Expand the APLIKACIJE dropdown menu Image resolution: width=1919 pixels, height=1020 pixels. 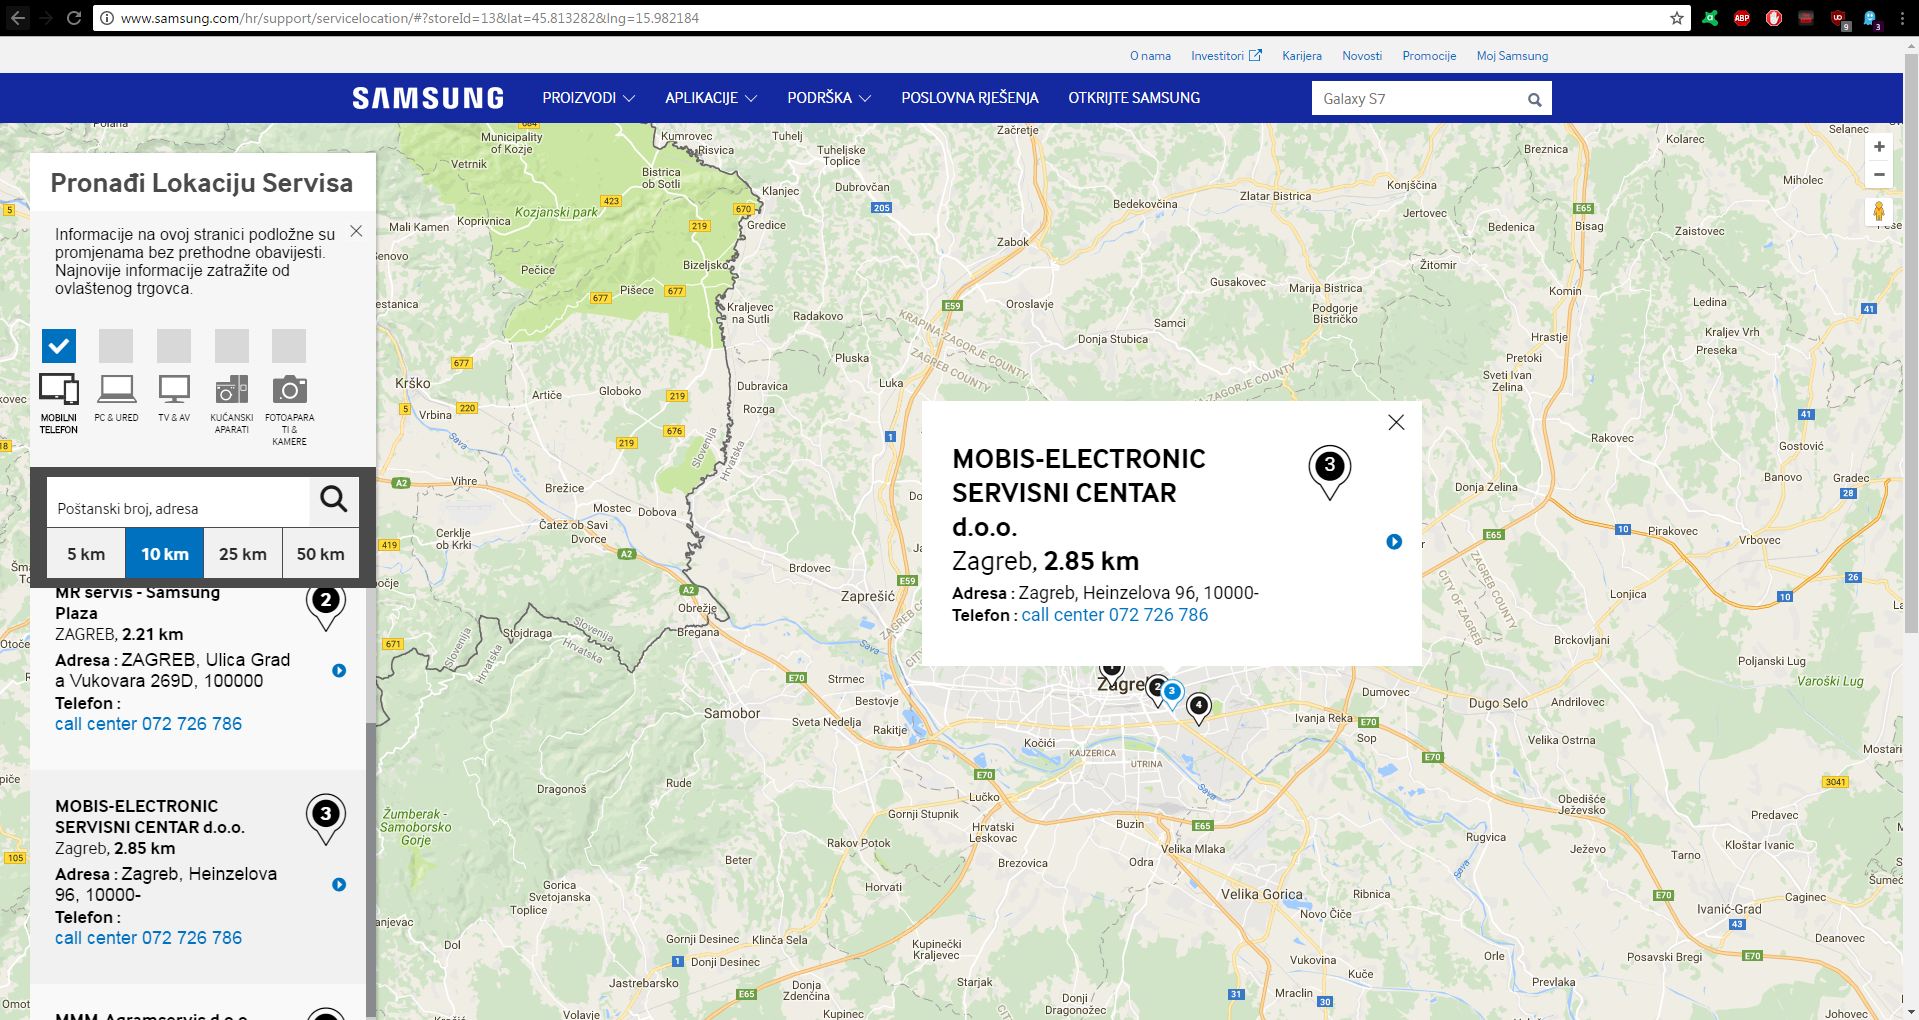pos(711,98)
